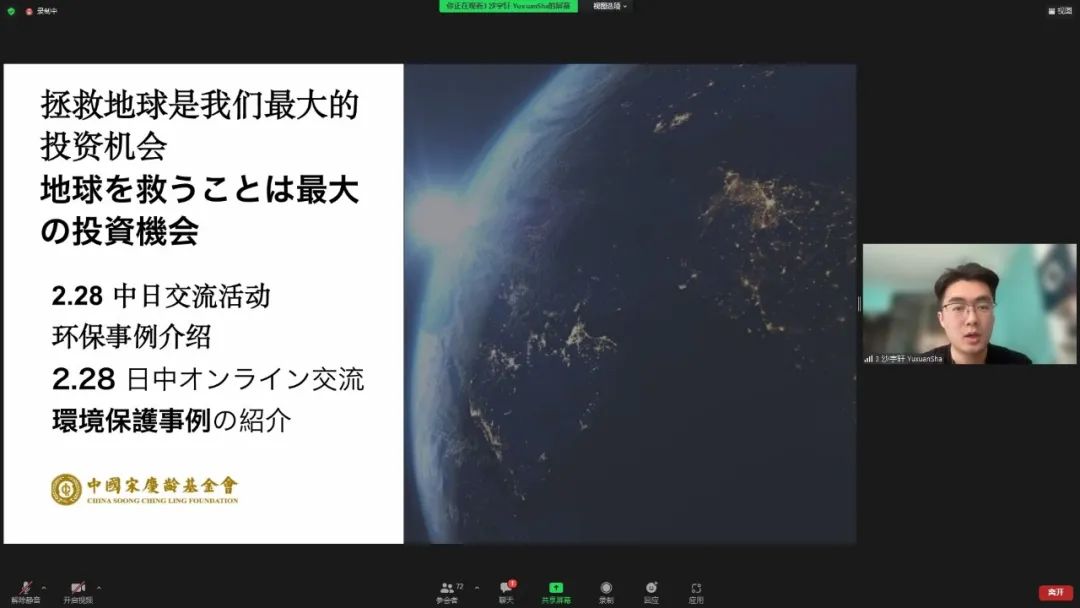Expand the arrow next to Participants count
The image size is (1080, 608).
tap(476, 587)
